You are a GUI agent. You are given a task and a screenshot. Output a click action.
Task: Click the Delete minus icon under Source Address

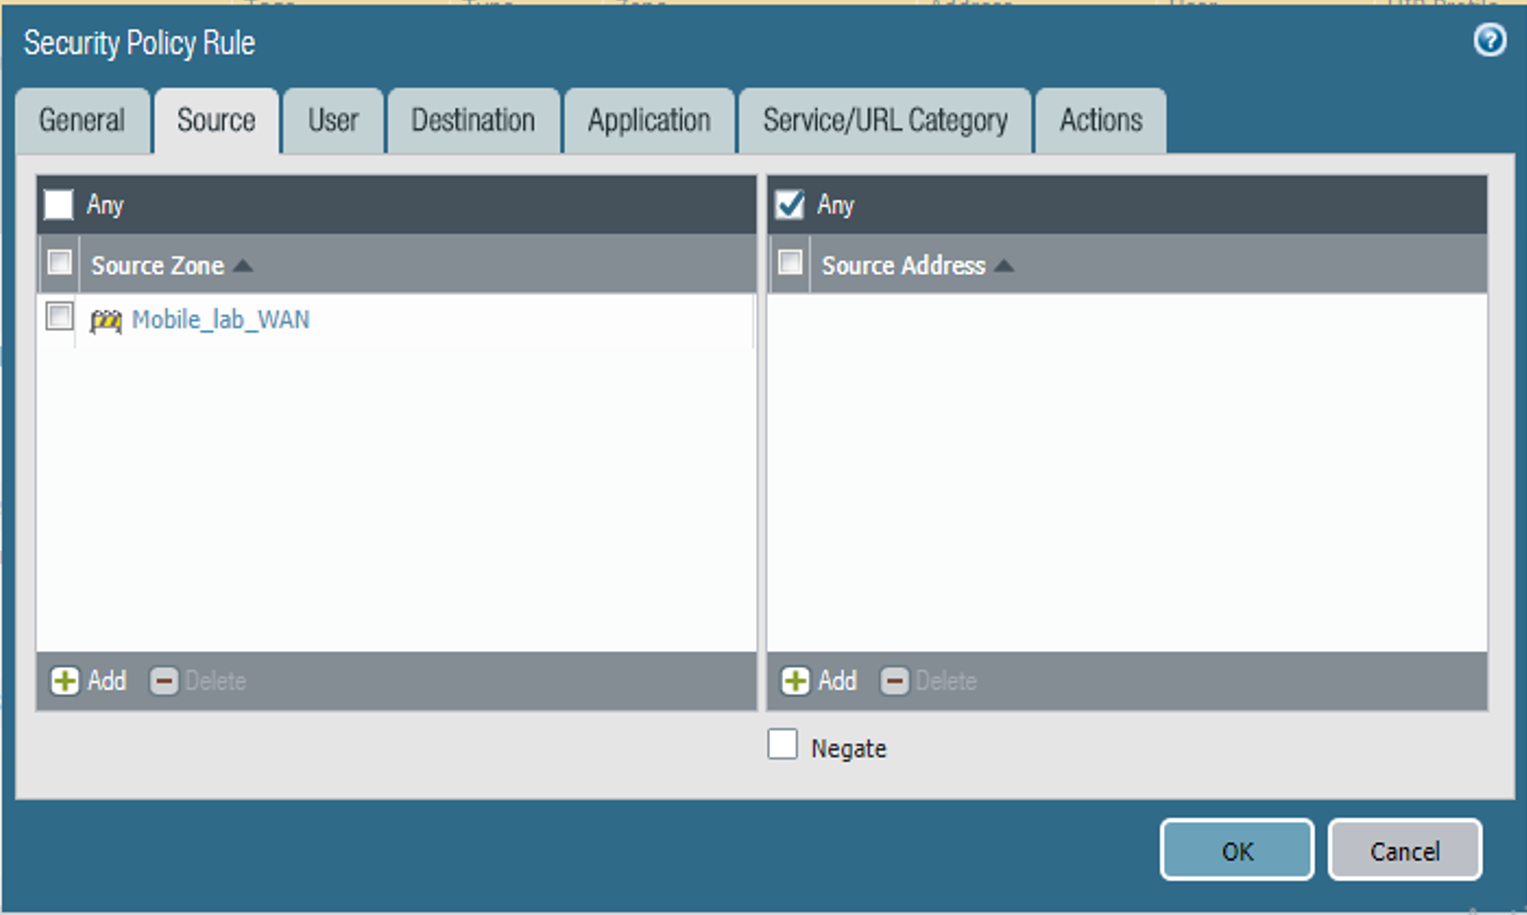coord(896,681)
